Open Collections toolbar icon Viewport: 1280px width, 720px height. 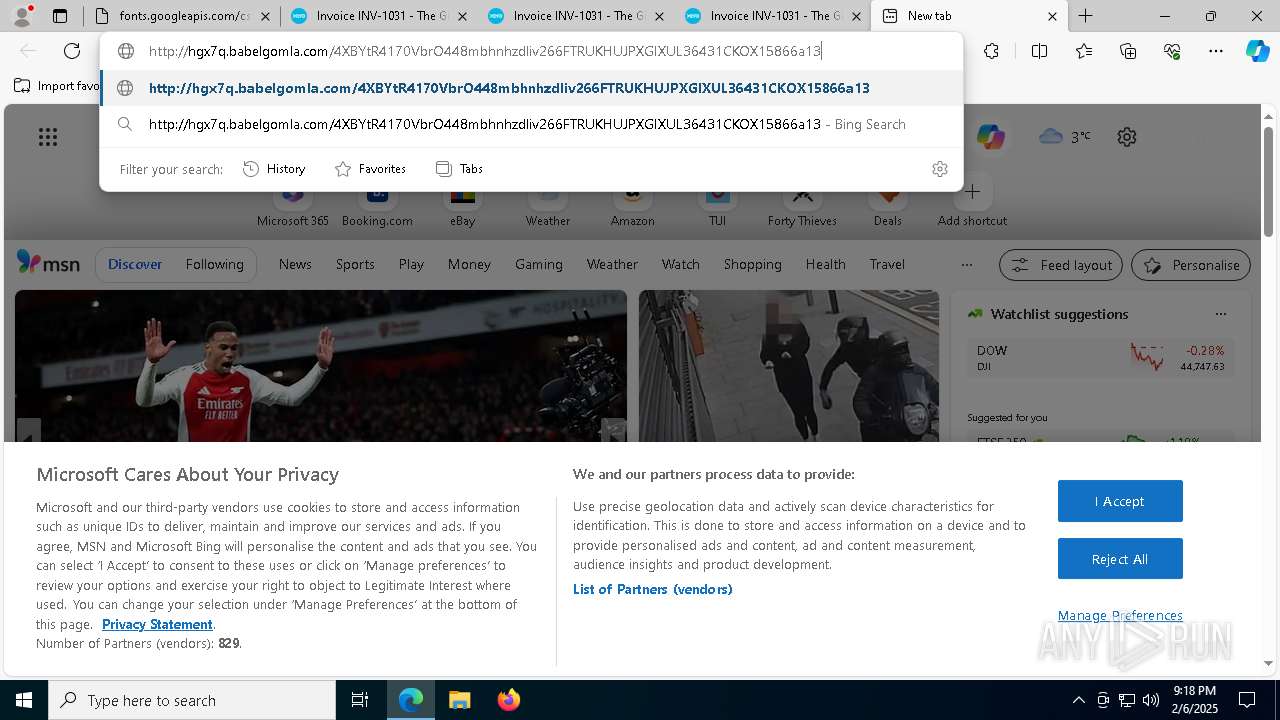(x=1128, y=51)
